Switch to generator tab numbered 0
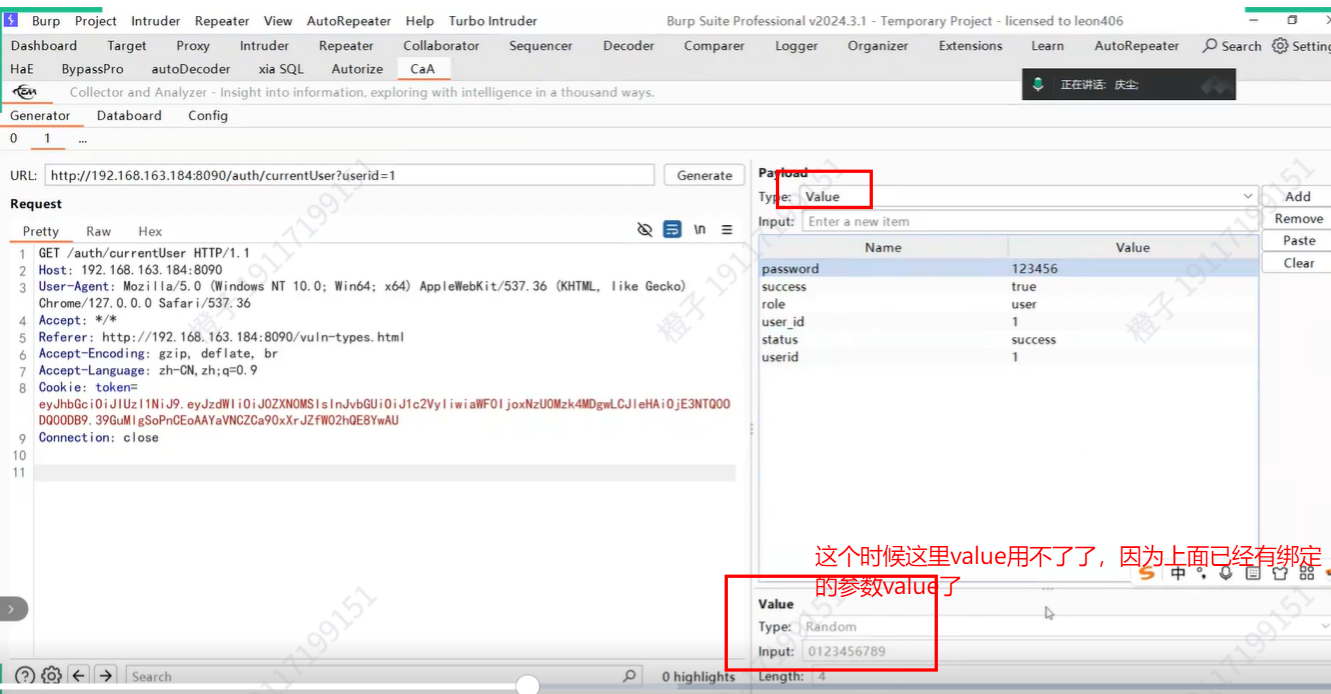Image resolution: width=1331 pixels, height=694 pixels. (x=14, y=139)
